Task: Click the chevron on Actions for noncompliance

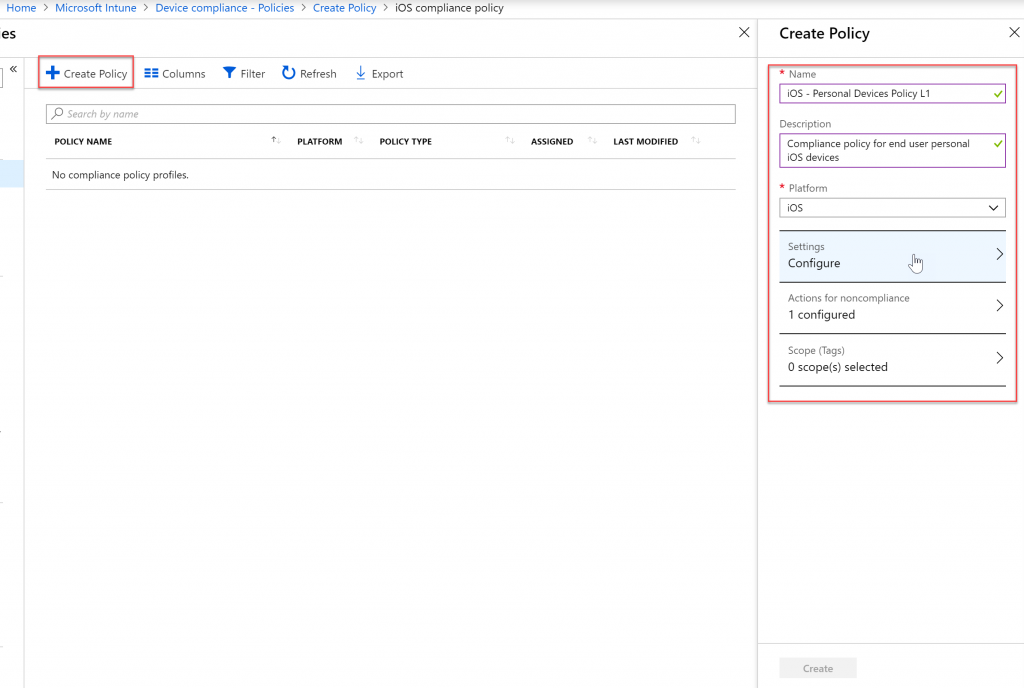Action: click(999, 305)
